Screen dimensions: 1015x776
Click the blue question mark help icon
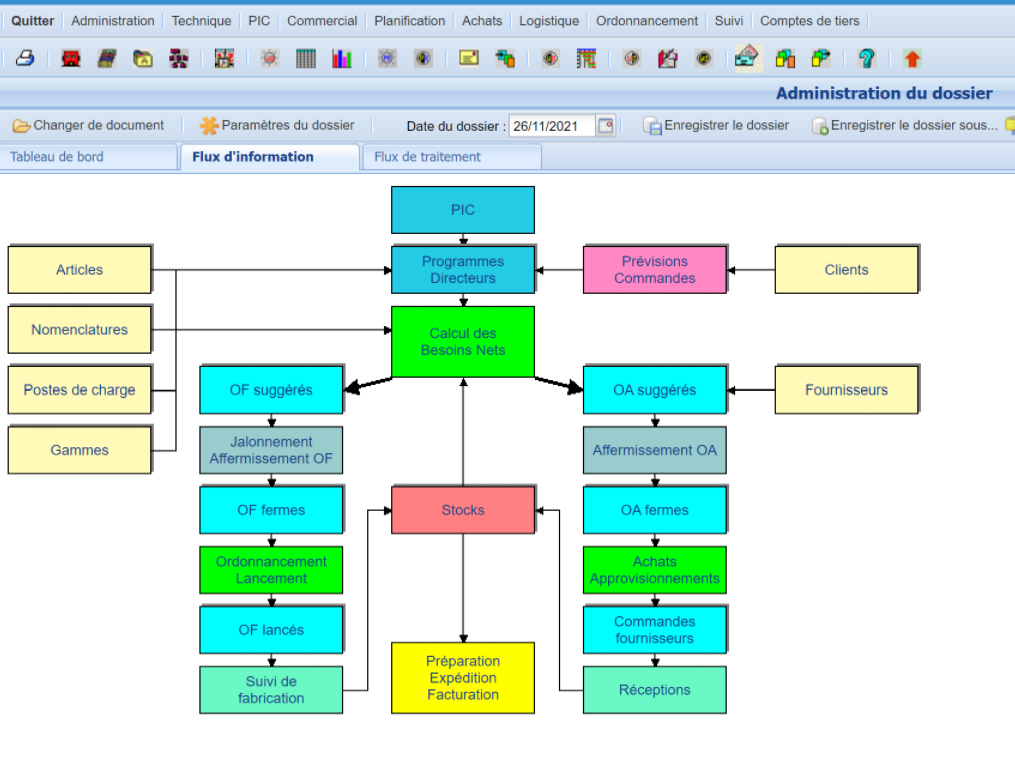coord(867,59)
